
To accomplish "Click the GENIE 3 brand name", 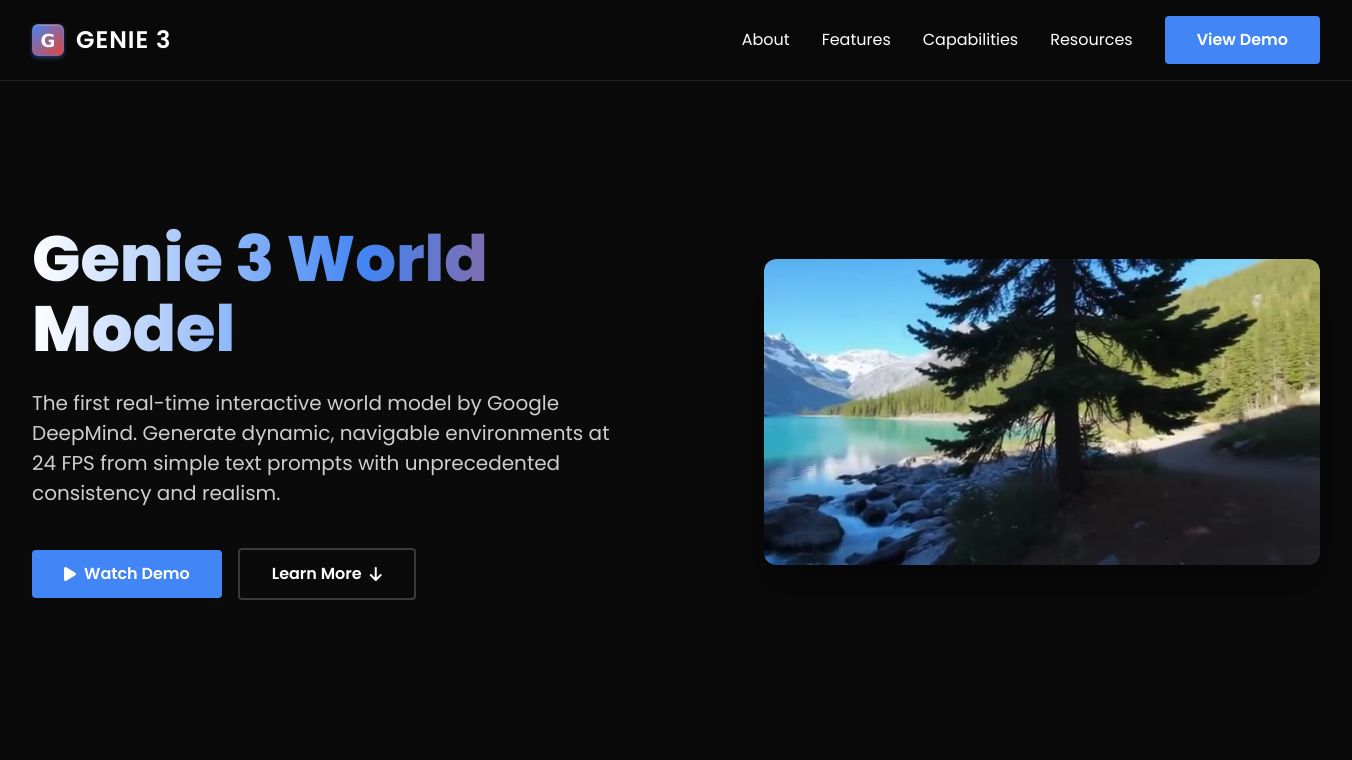I will (x=123, y=40).
